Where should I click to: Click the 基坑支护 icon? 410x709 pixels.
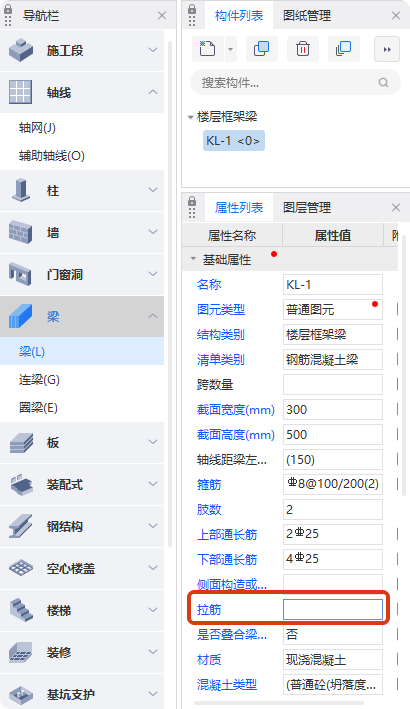(21, 694)
